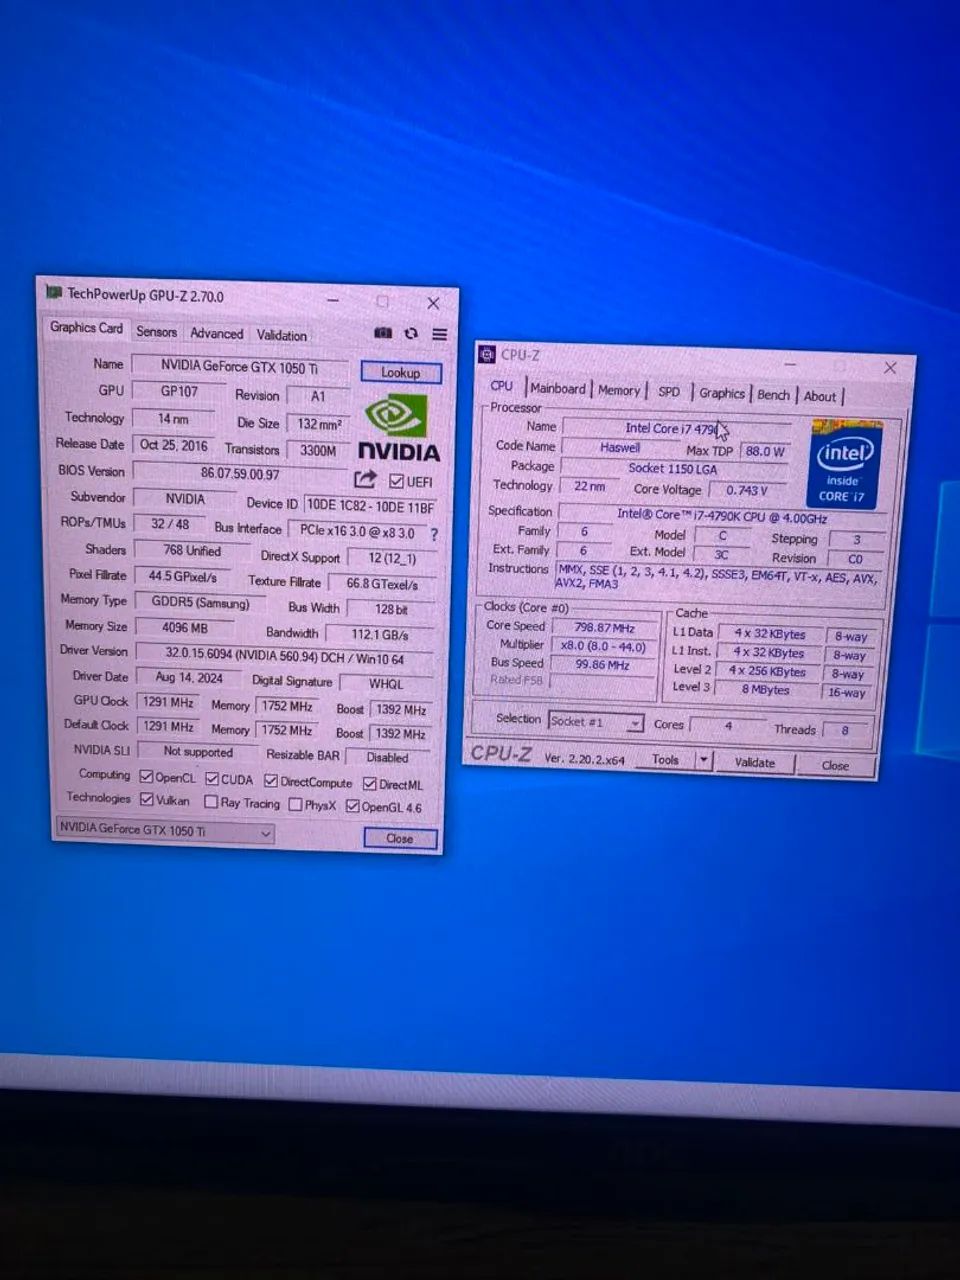Toggle the Vulkan checkbox

[147, 799]
